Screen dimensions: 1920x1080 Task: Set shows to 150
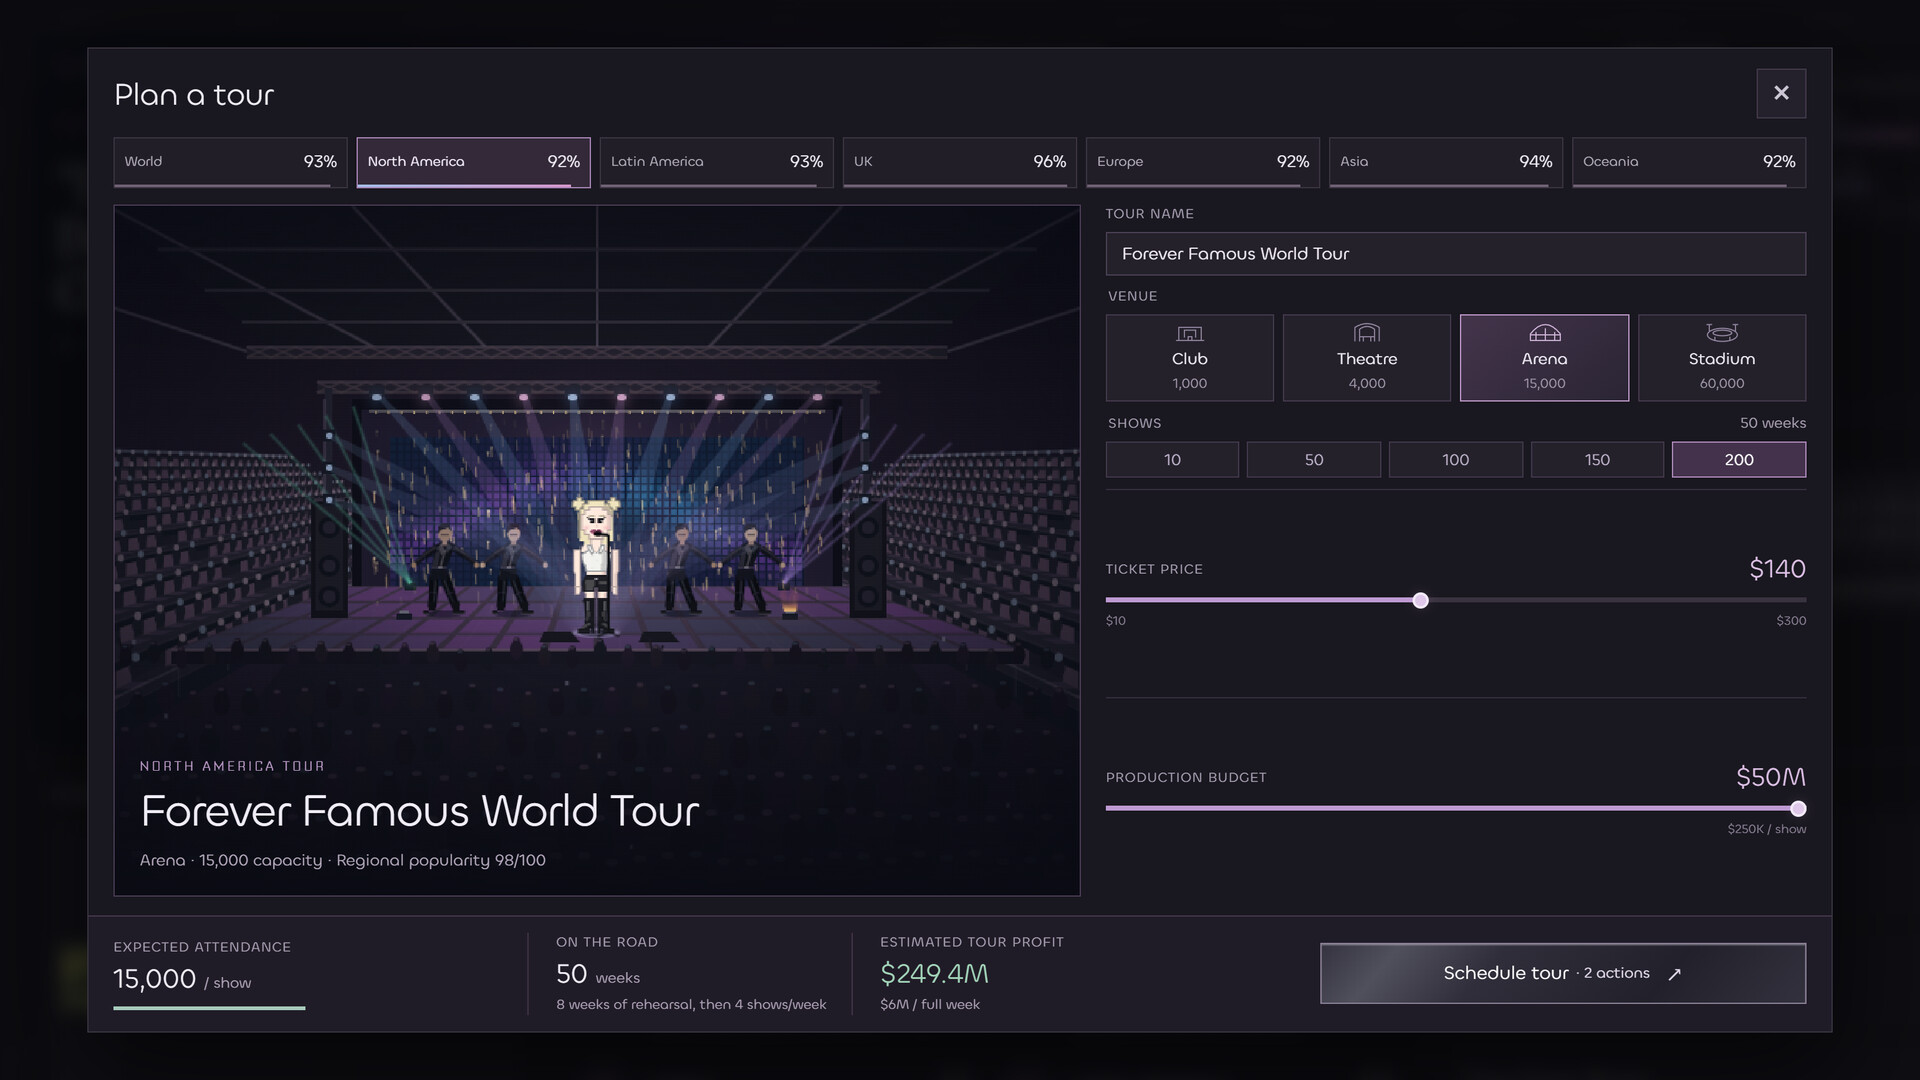coord(1597,460)
